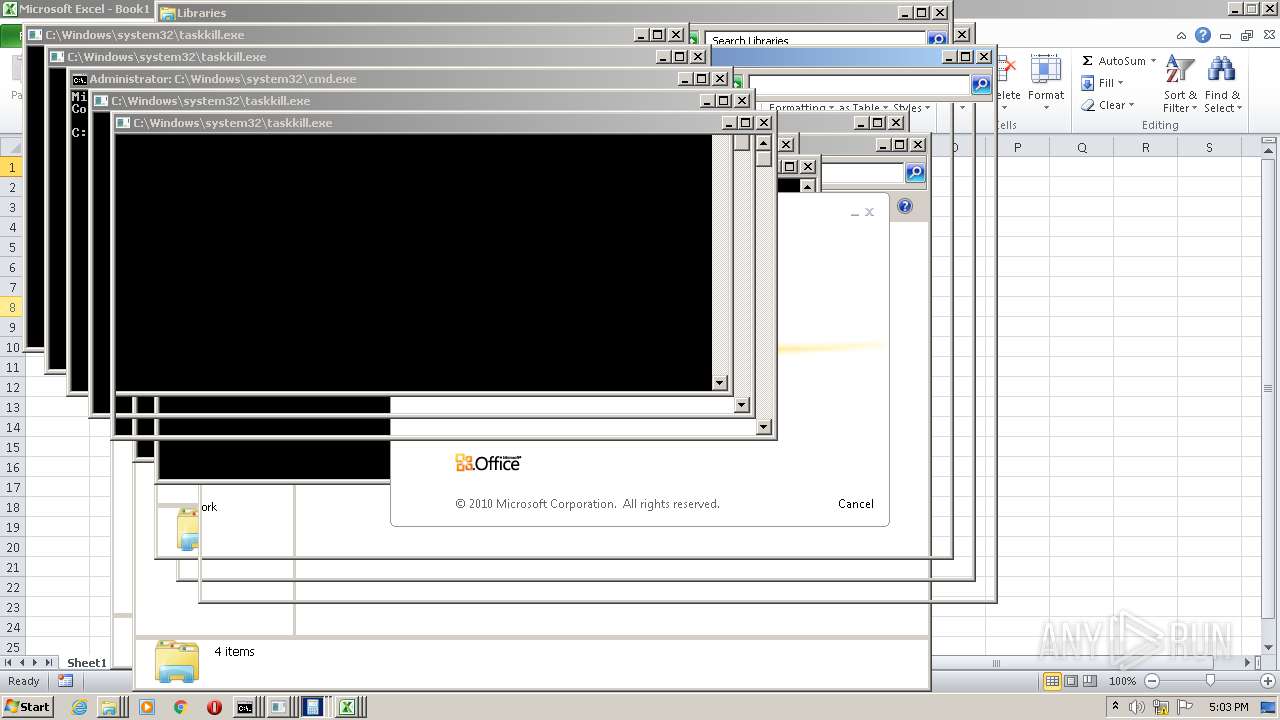Viewport: 1280px width, 720px height.
Task: Click the help icon in Explorer window
Action: [x=905, y=206]
